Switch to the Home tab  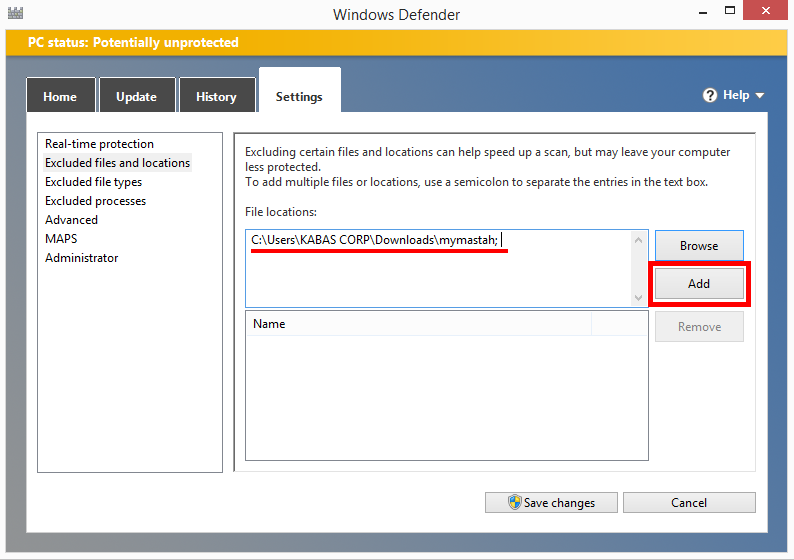(x=60, y=96)
